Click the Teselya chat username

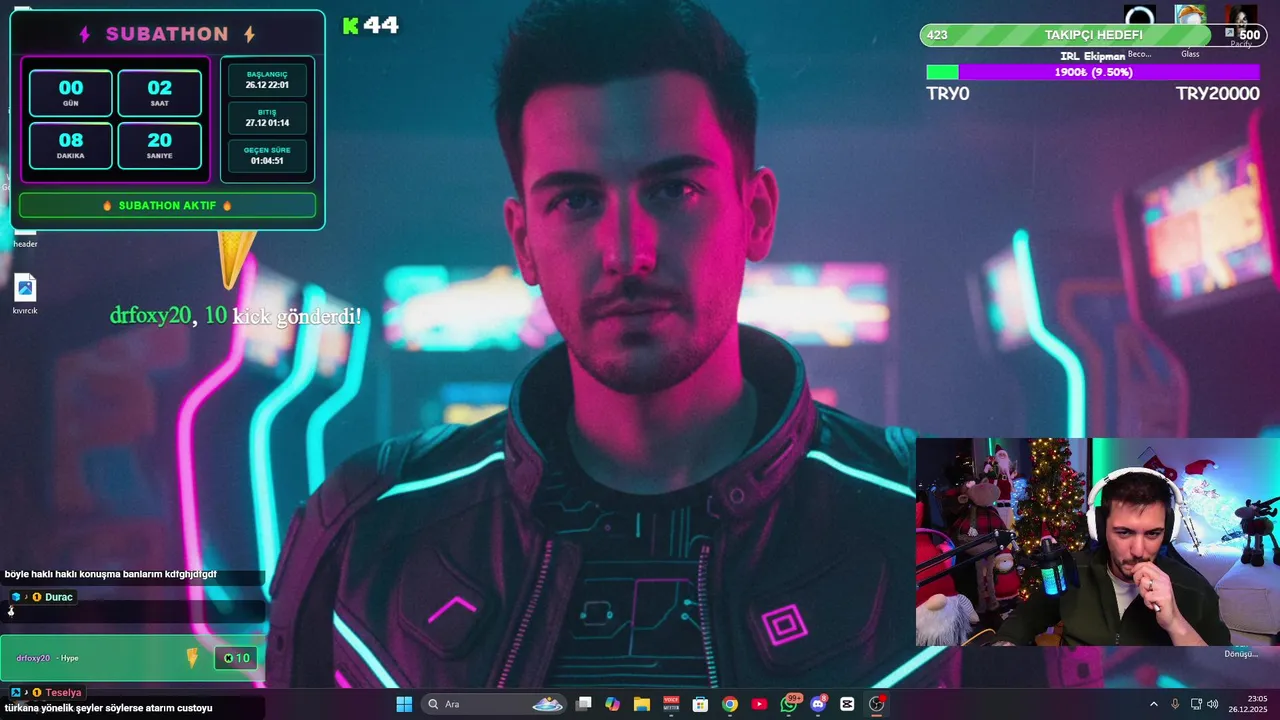pos(63,692)
